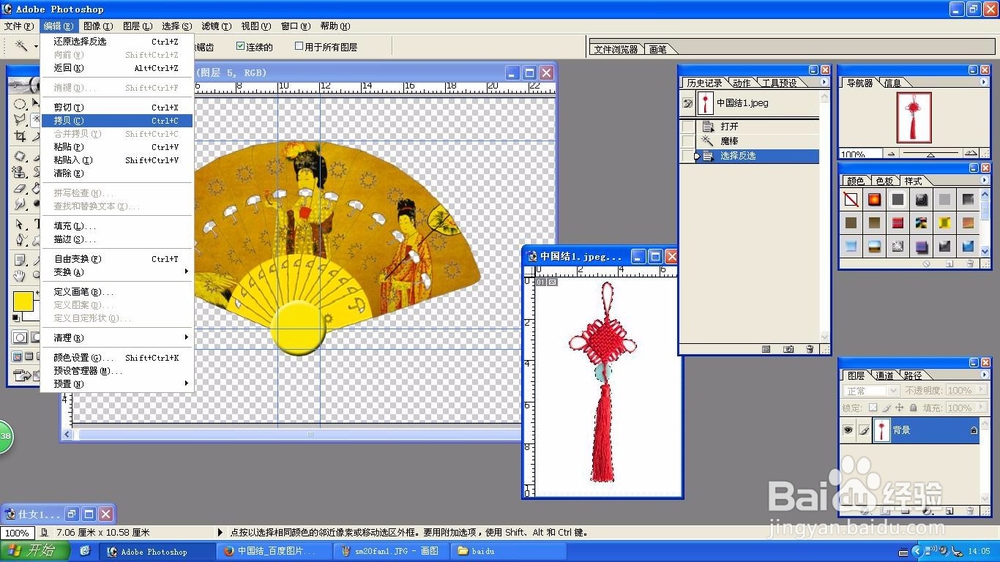Click delete style trash icon in styles panel
The image size is (1000, 562).
[x=970, y=263]
